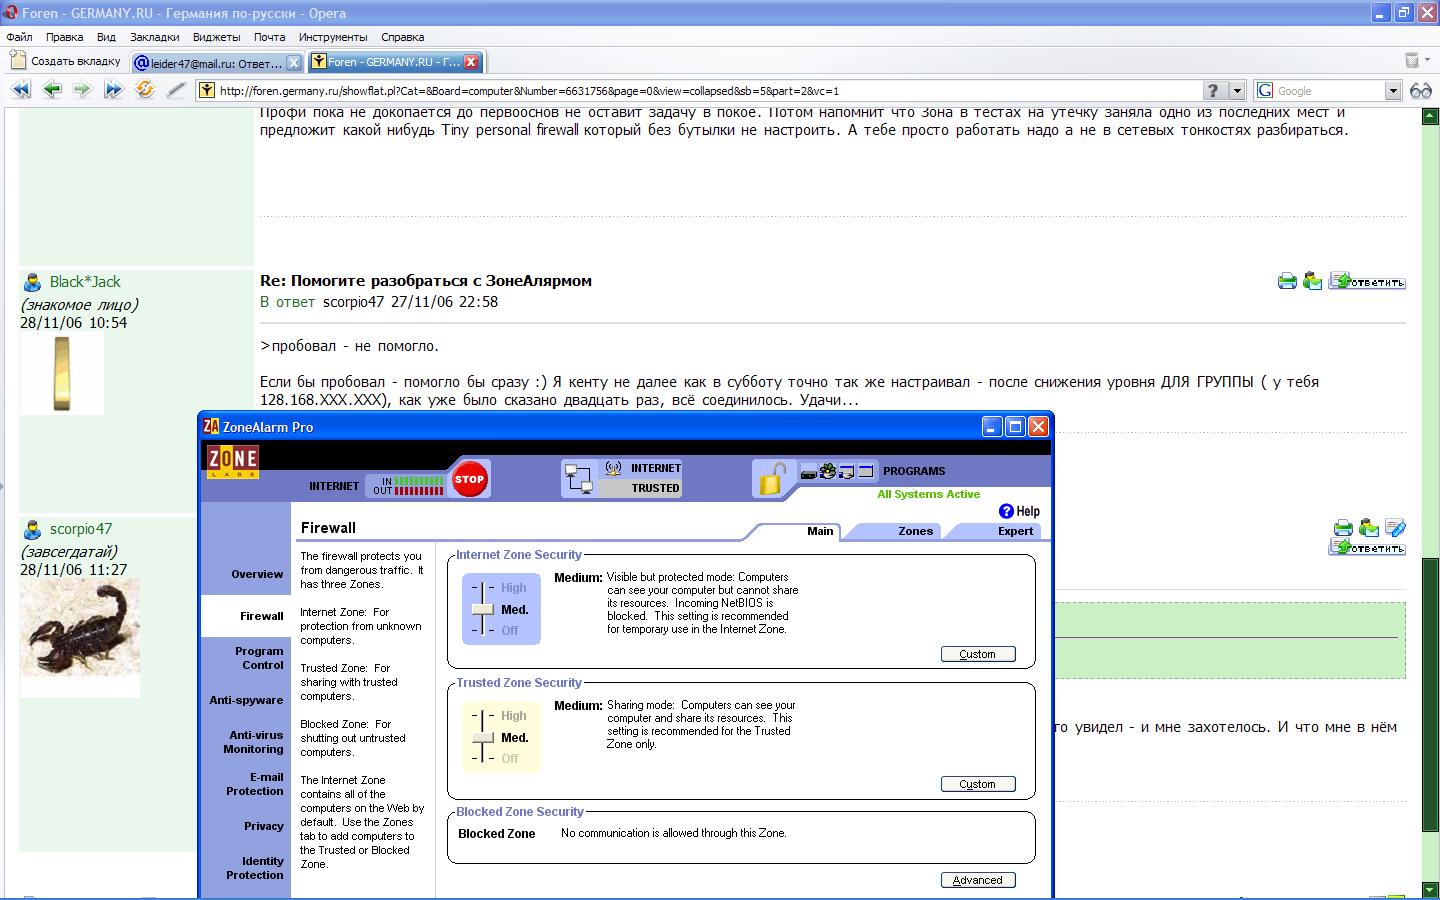This screenshot has height=900, width=1440.
Task: Select the Main tab in ZoneAlarm Firewall
Action: (820, 531)
